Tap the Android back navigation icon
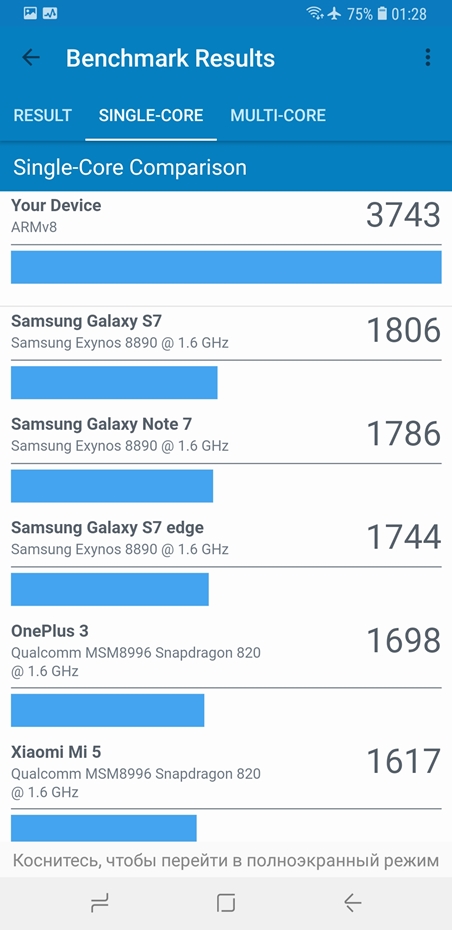Screen dimensions: 452x930 point(352,903)
